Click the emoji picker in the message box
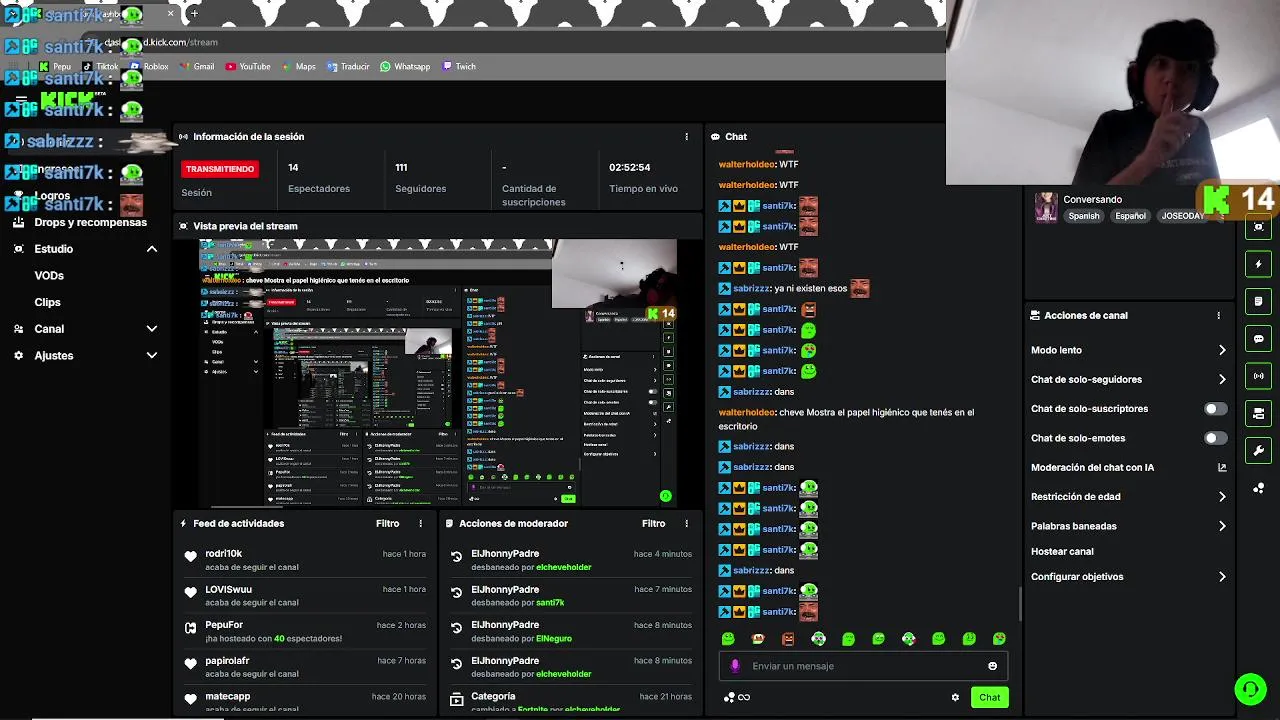 coord(992,666)
